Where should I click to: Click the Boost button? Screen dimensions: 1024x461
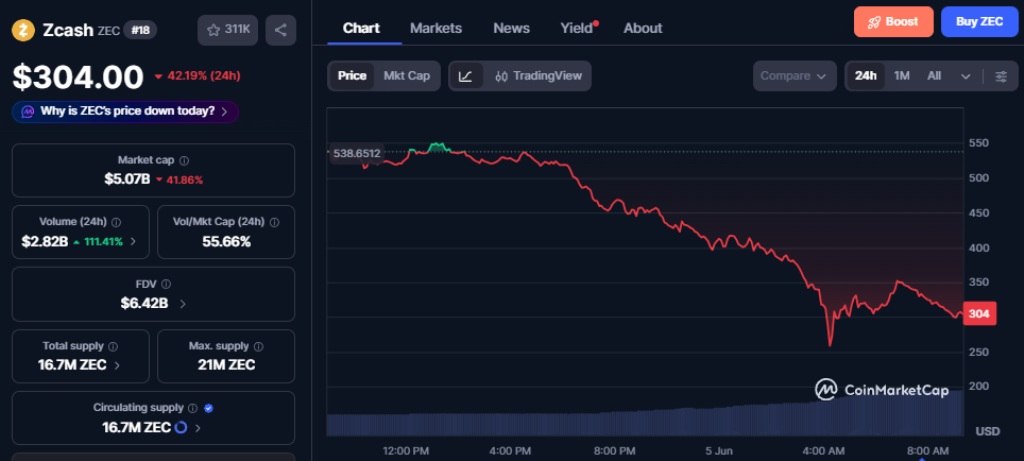(893, 22)
